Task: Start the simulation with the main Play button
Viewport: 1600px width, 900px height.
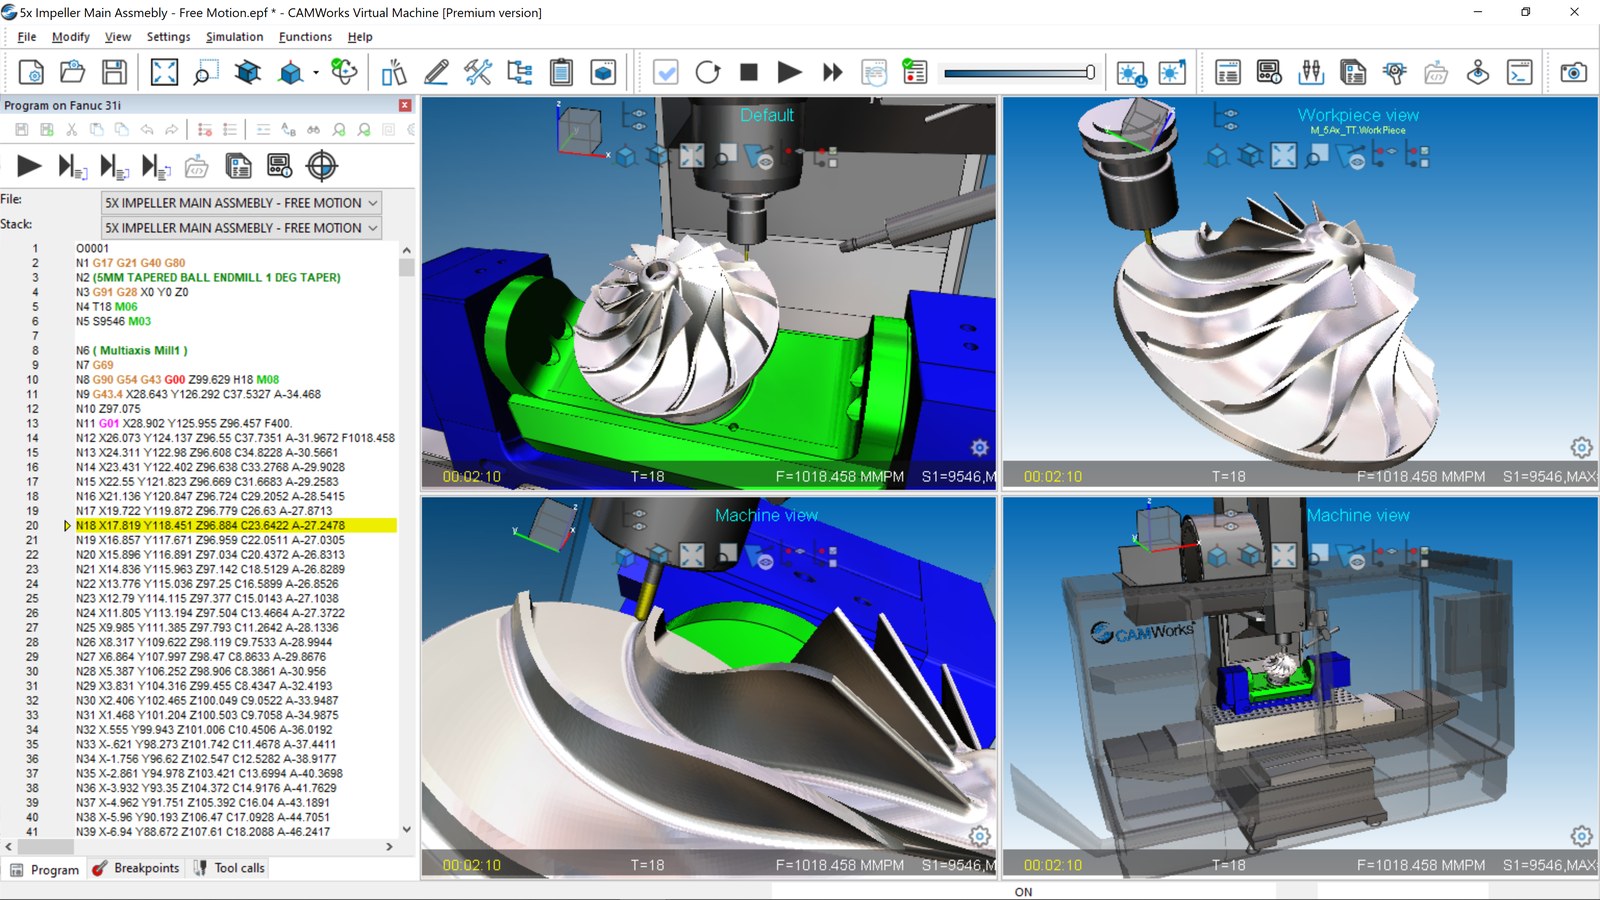Action: click(790, 72)
